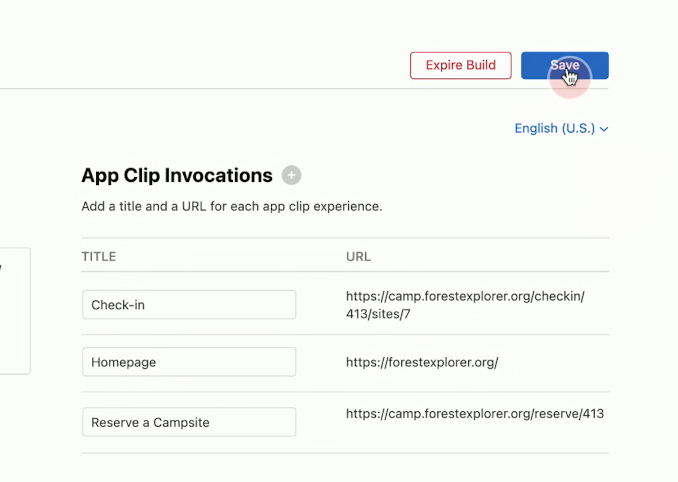Focus the Reserve a Campsite title field

pos(189,422)
